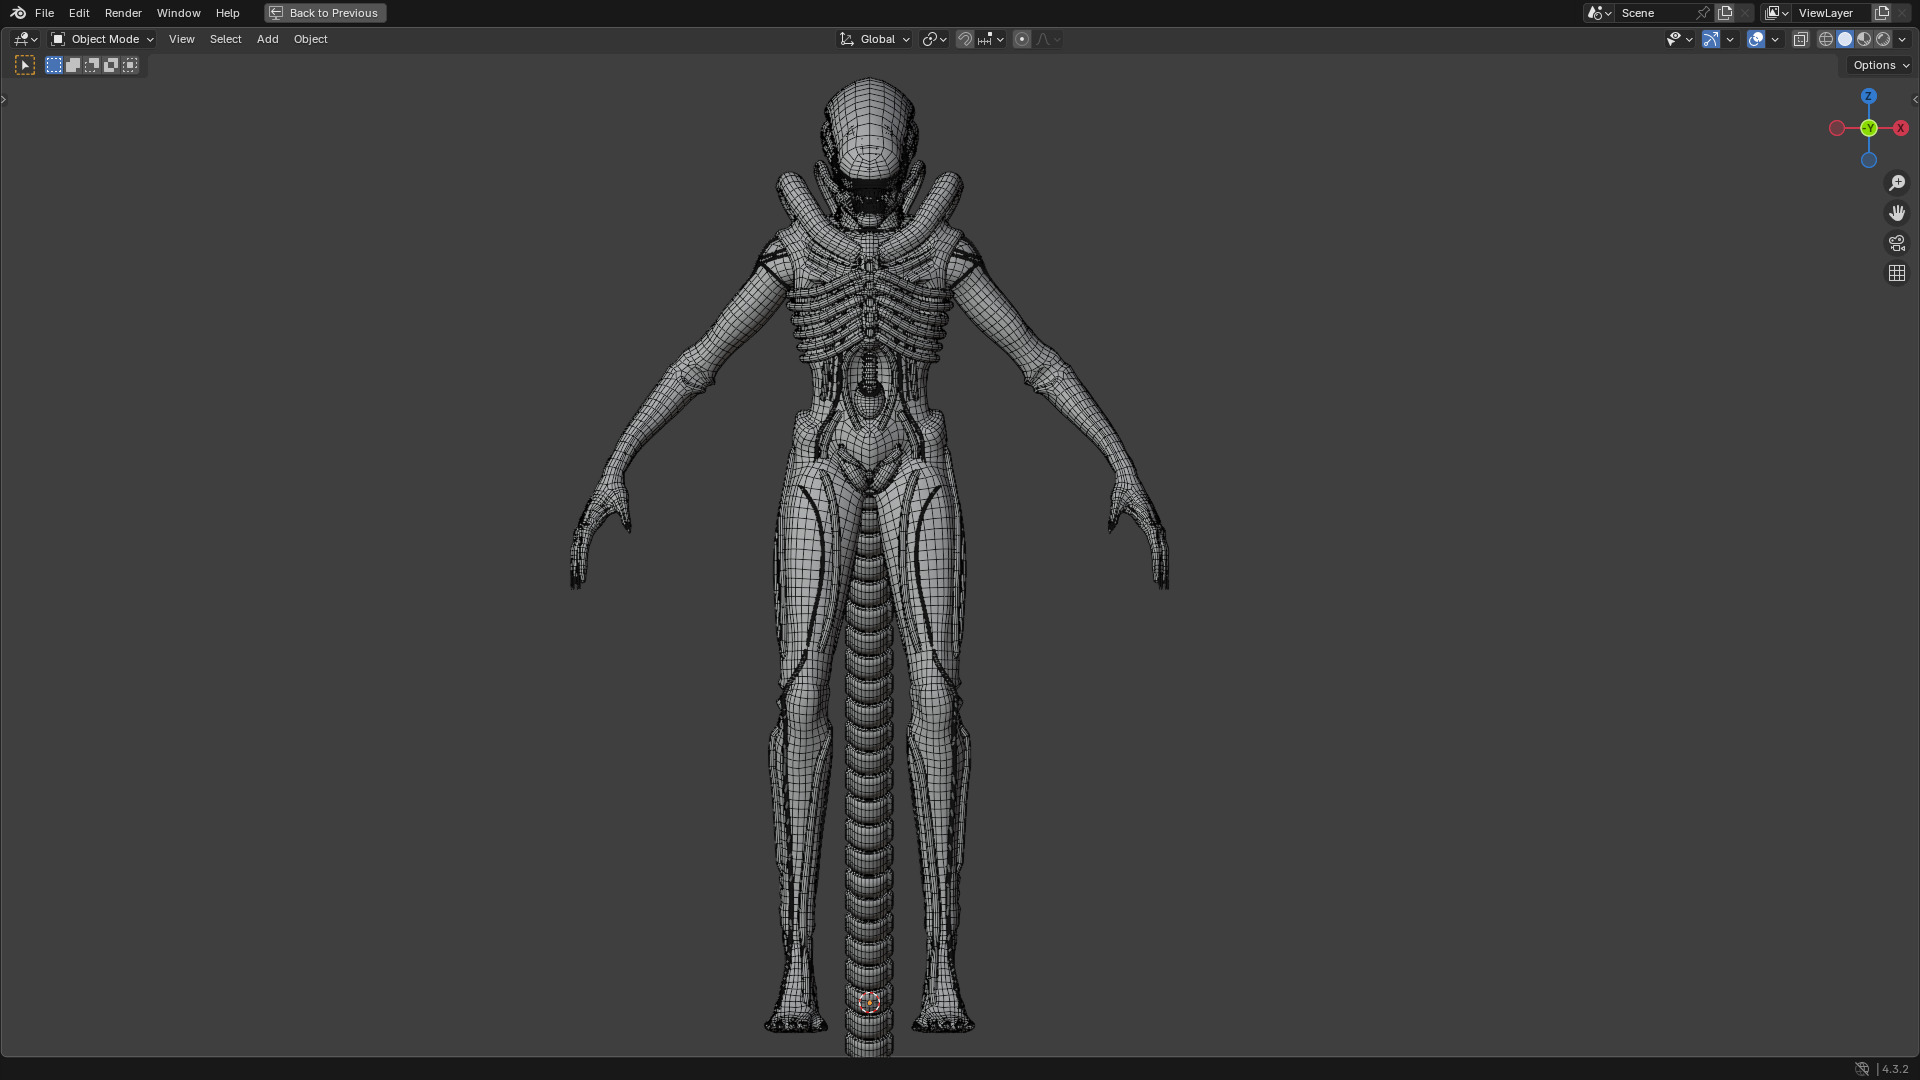Open the viewport shading options dropdown
The image size is (1920, 1080).
(1902, 39)
